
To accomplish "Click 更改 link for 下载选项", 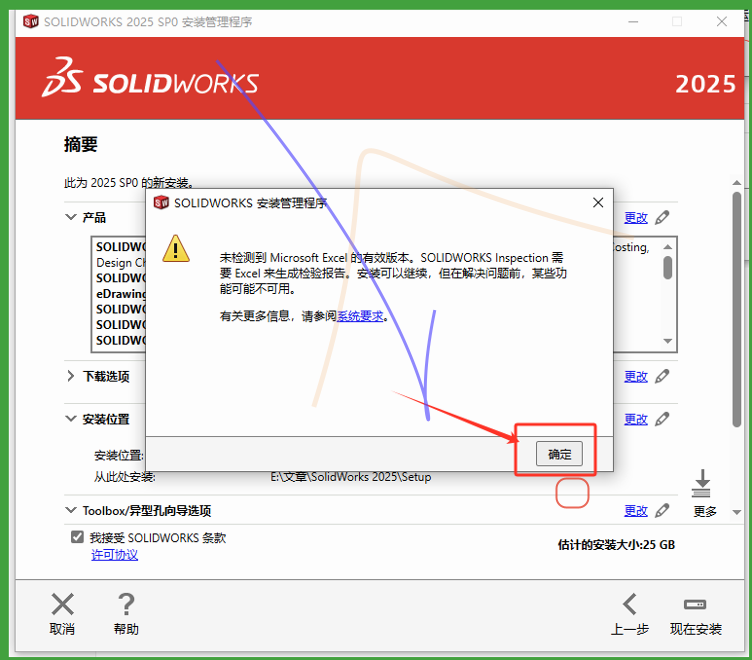I will pos(635,377).
